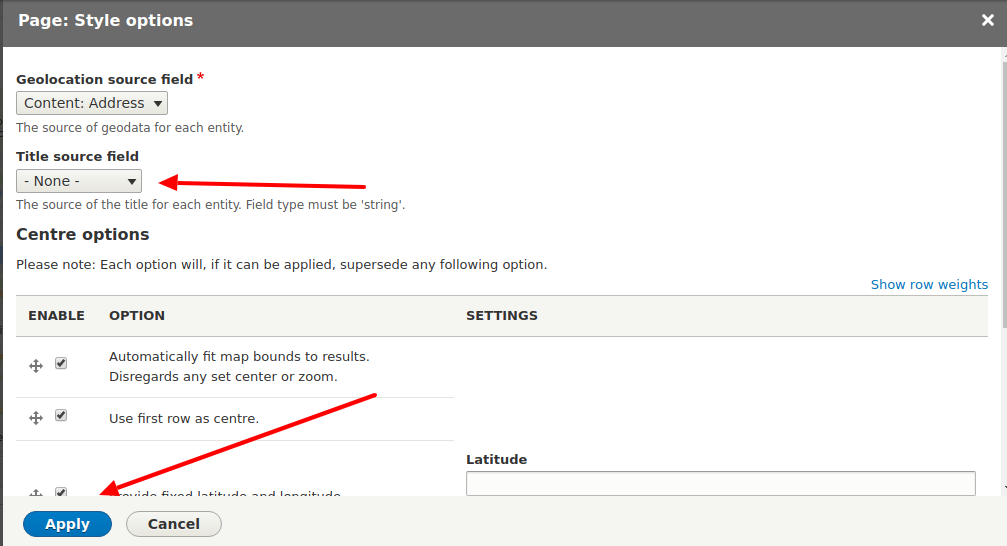Click the Use first row as centre text
Screen dimensions: 1007x546
coord(184,418)
